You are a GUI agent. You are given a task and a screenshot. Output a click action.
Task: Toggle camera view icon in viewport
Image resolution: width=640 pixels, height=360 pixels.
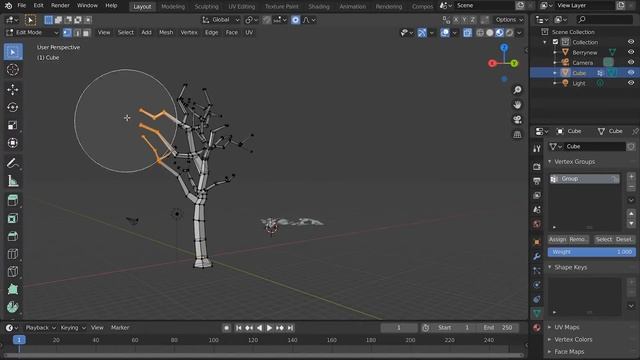517,120
